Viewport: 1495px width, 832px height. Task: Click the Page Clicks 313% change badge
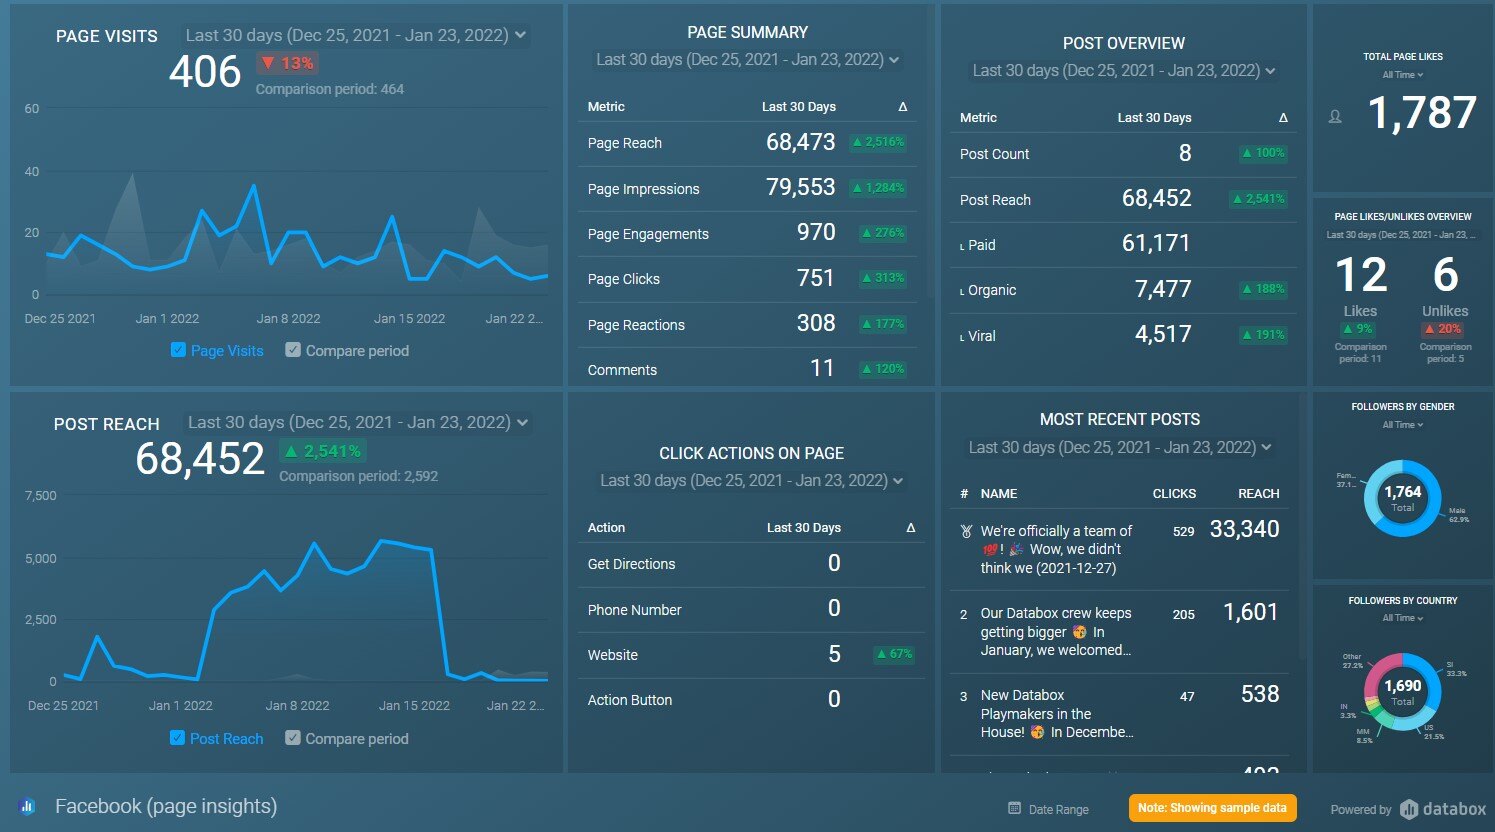[883, 278]
